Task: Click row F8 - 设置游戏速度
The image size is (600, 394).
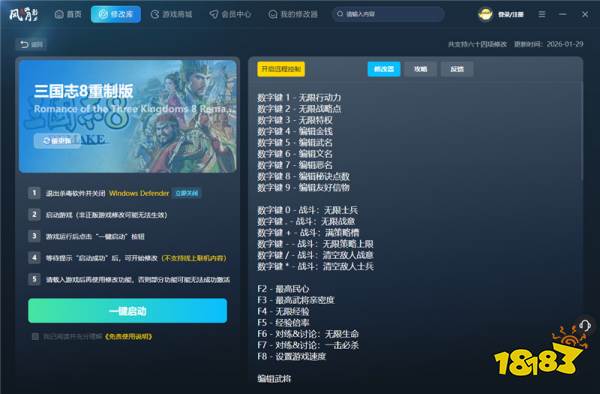Action: [292, 357]
